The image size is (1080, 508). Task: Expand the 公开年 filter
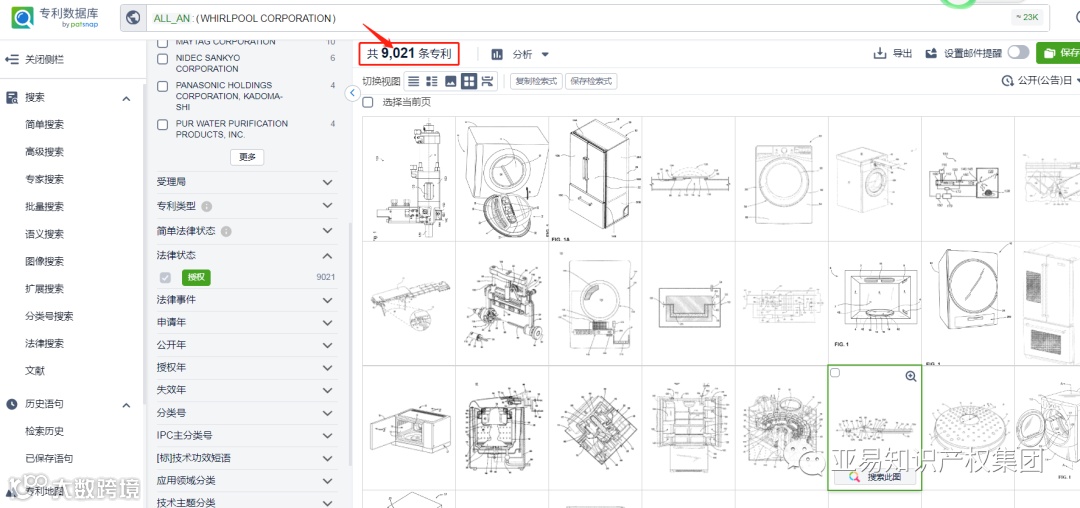(x=328, y=345)
